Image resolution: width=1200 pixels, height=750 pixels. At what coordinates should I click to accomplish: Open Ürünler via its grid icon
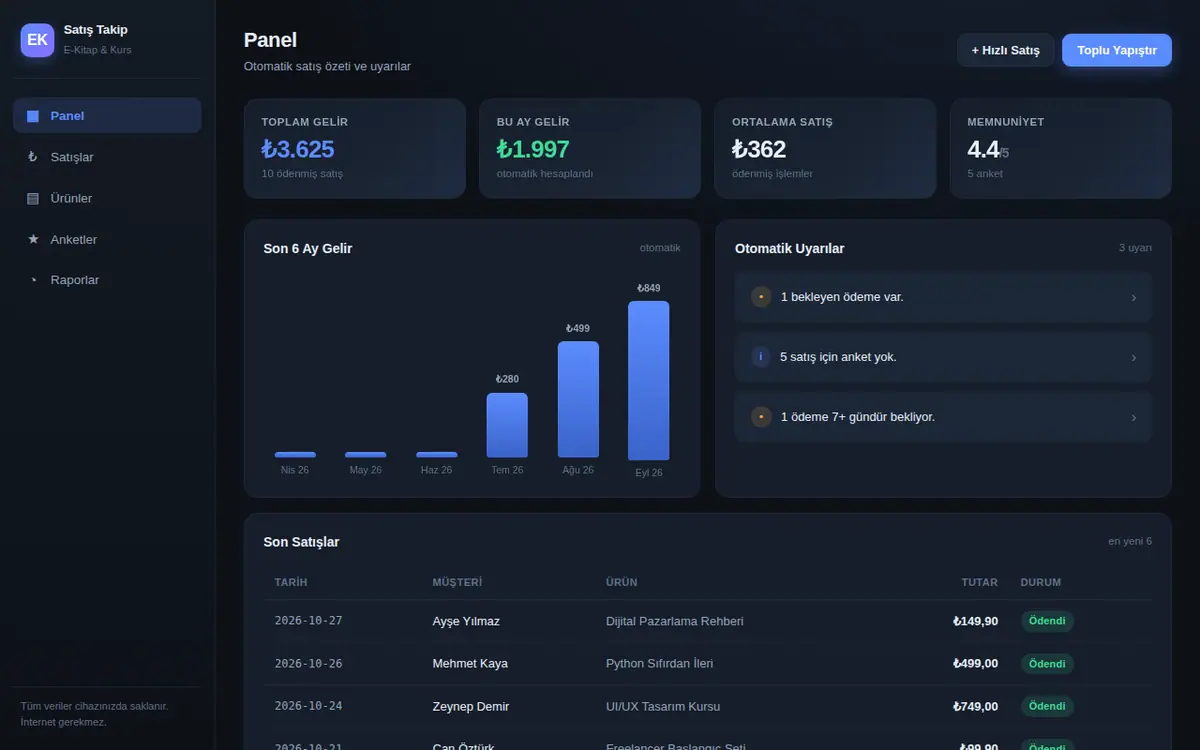click(x=33, y=198)
